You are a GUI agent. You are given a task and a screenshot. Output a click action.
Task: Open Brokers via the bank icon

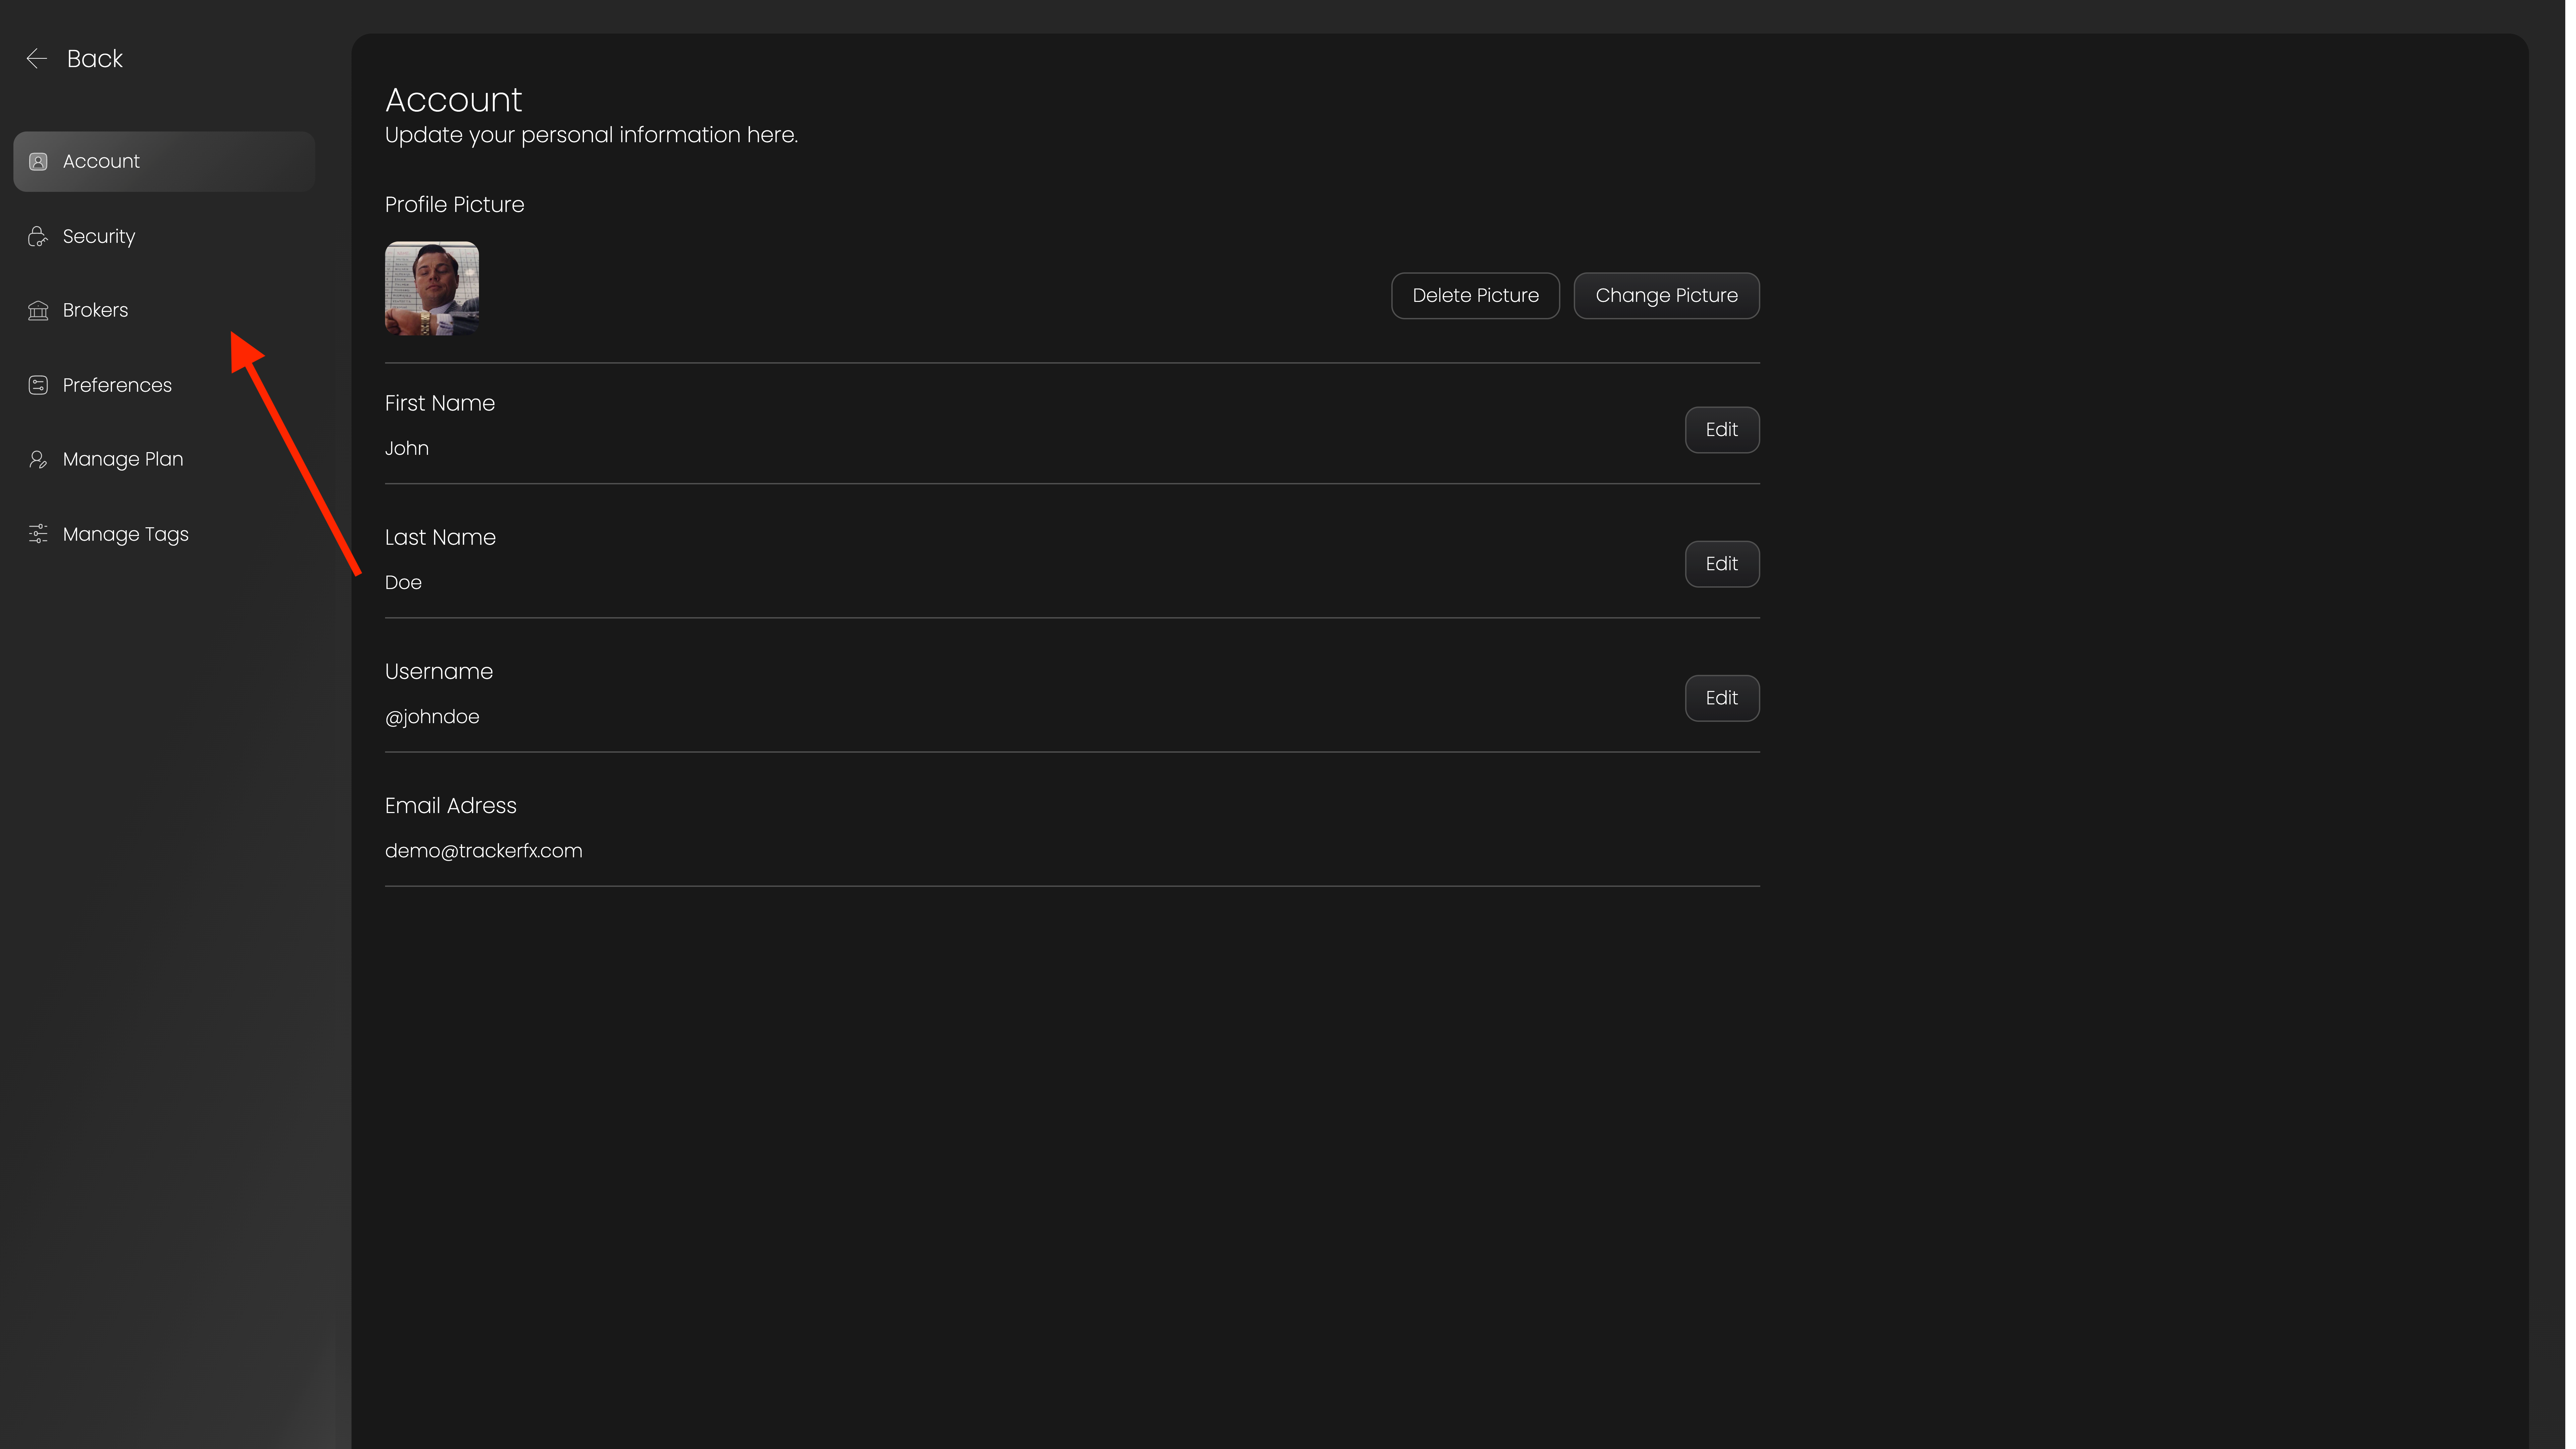point(38,310)
